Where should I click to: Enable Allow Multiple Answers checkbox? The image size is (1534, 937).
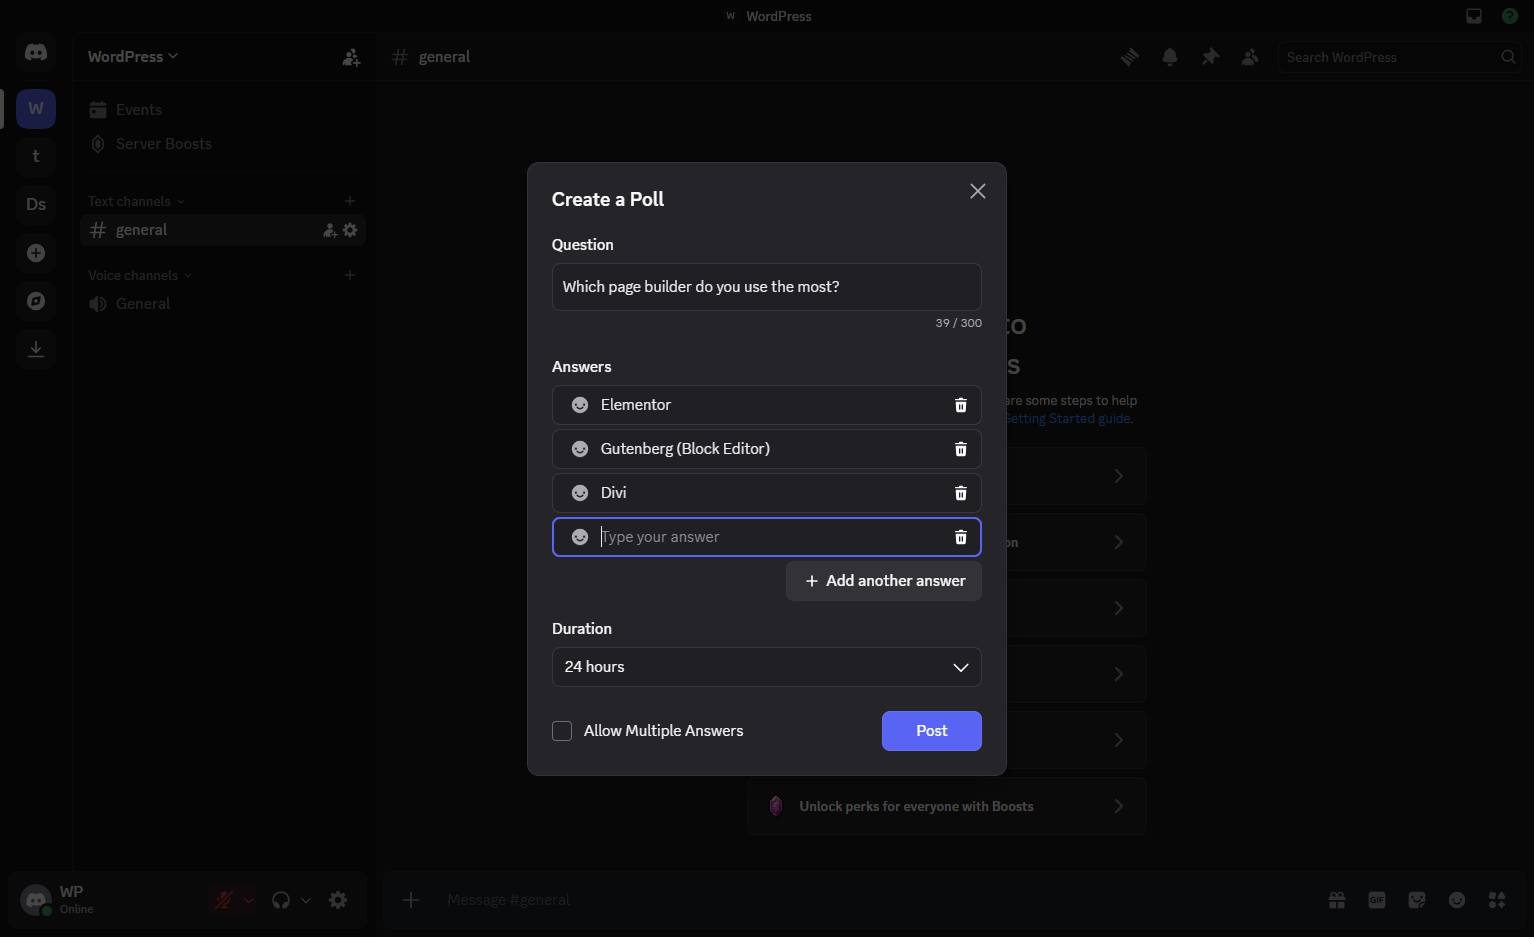point(562,731)
